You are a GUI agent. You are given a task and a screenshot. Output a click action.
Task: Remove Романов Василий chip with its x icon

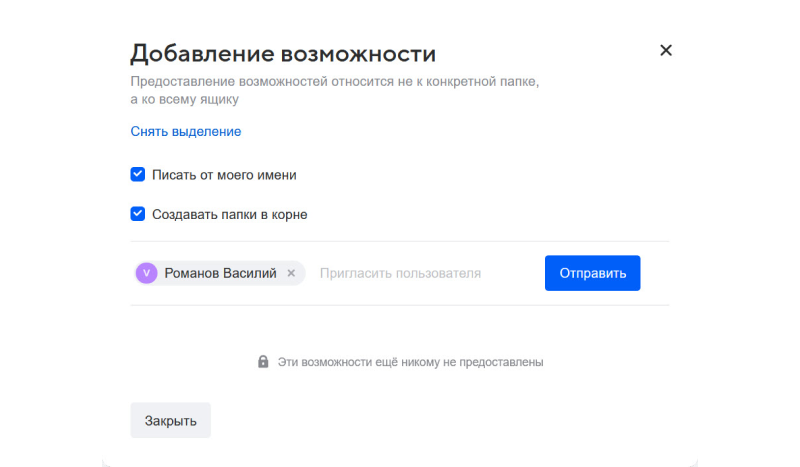click(x=291, y=273)
